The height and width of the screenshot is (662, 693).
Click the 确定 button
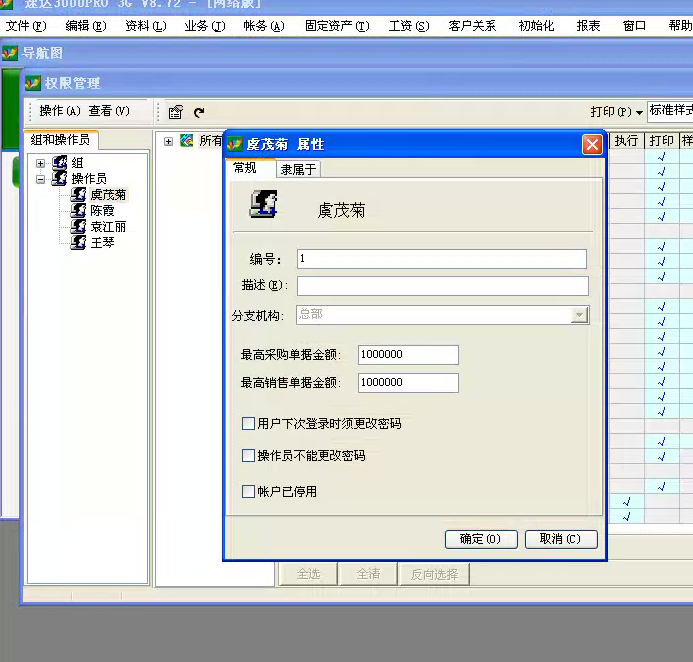click(481, 539)
